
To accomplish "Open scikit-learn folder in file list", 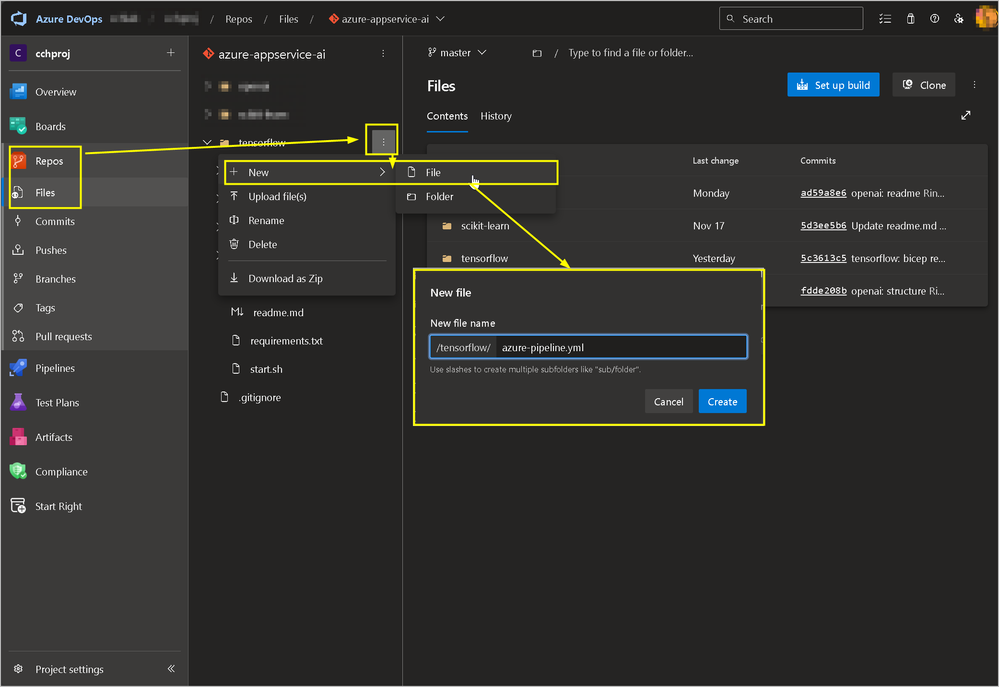I will coord(485,226).
